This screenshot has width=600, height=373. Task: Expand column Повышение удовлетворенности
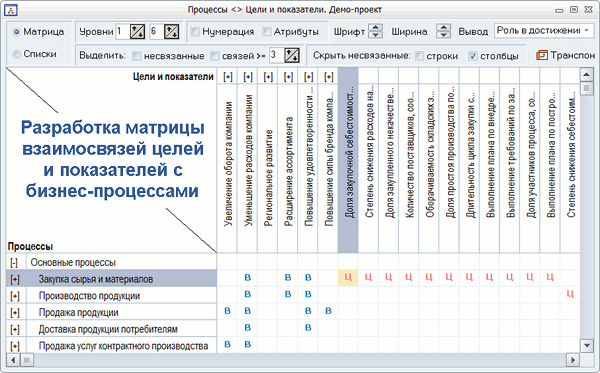(x=308, y=77)
